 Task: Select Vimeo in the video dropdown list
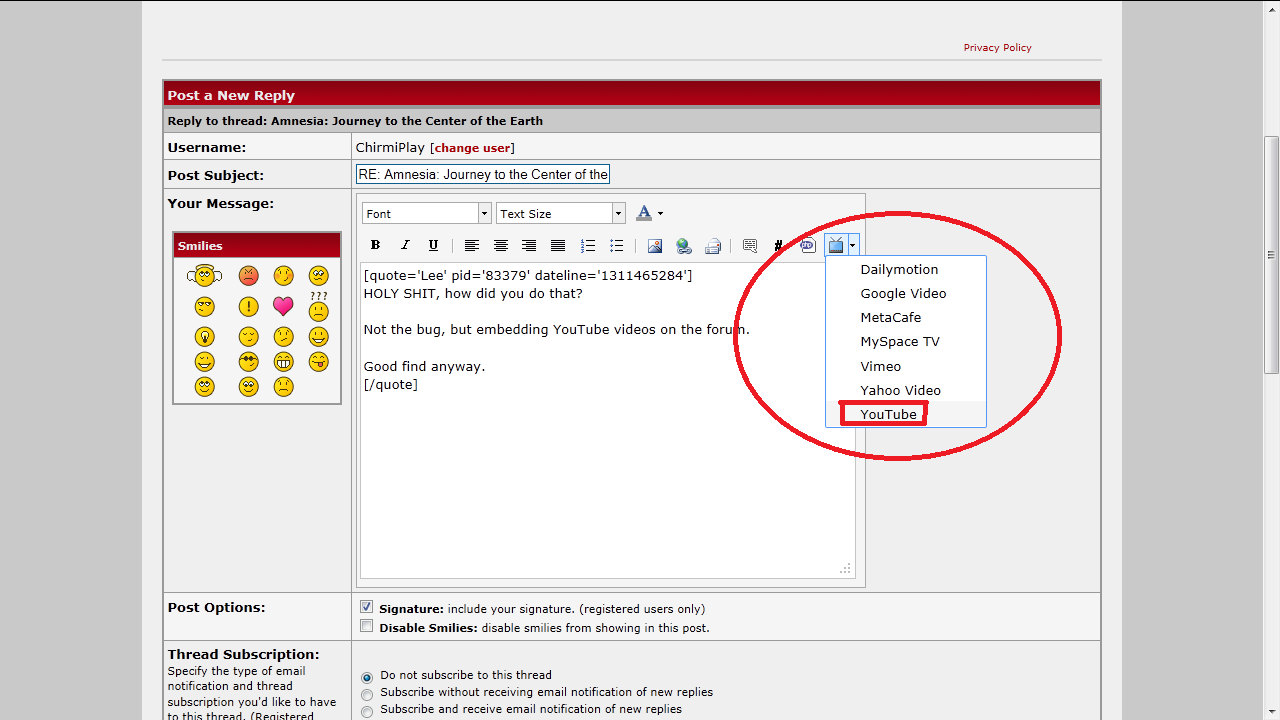tap(880, 366)
